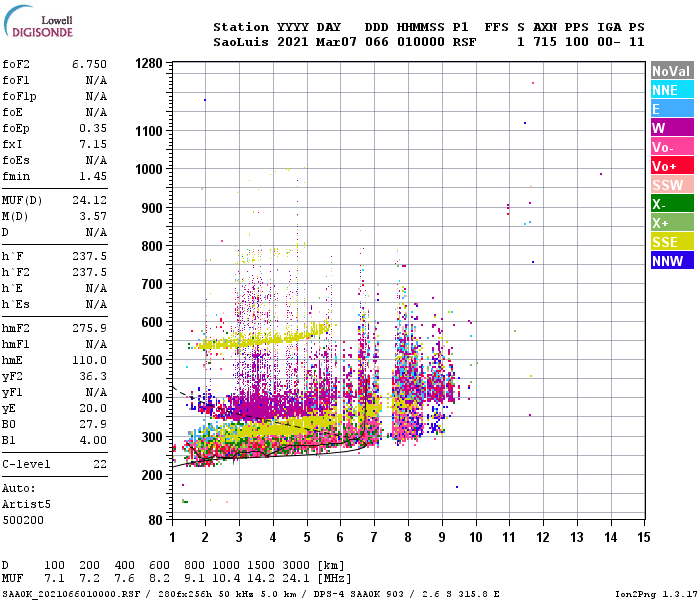Click the Lowell Digisonde logo

[x=38, y=22]
